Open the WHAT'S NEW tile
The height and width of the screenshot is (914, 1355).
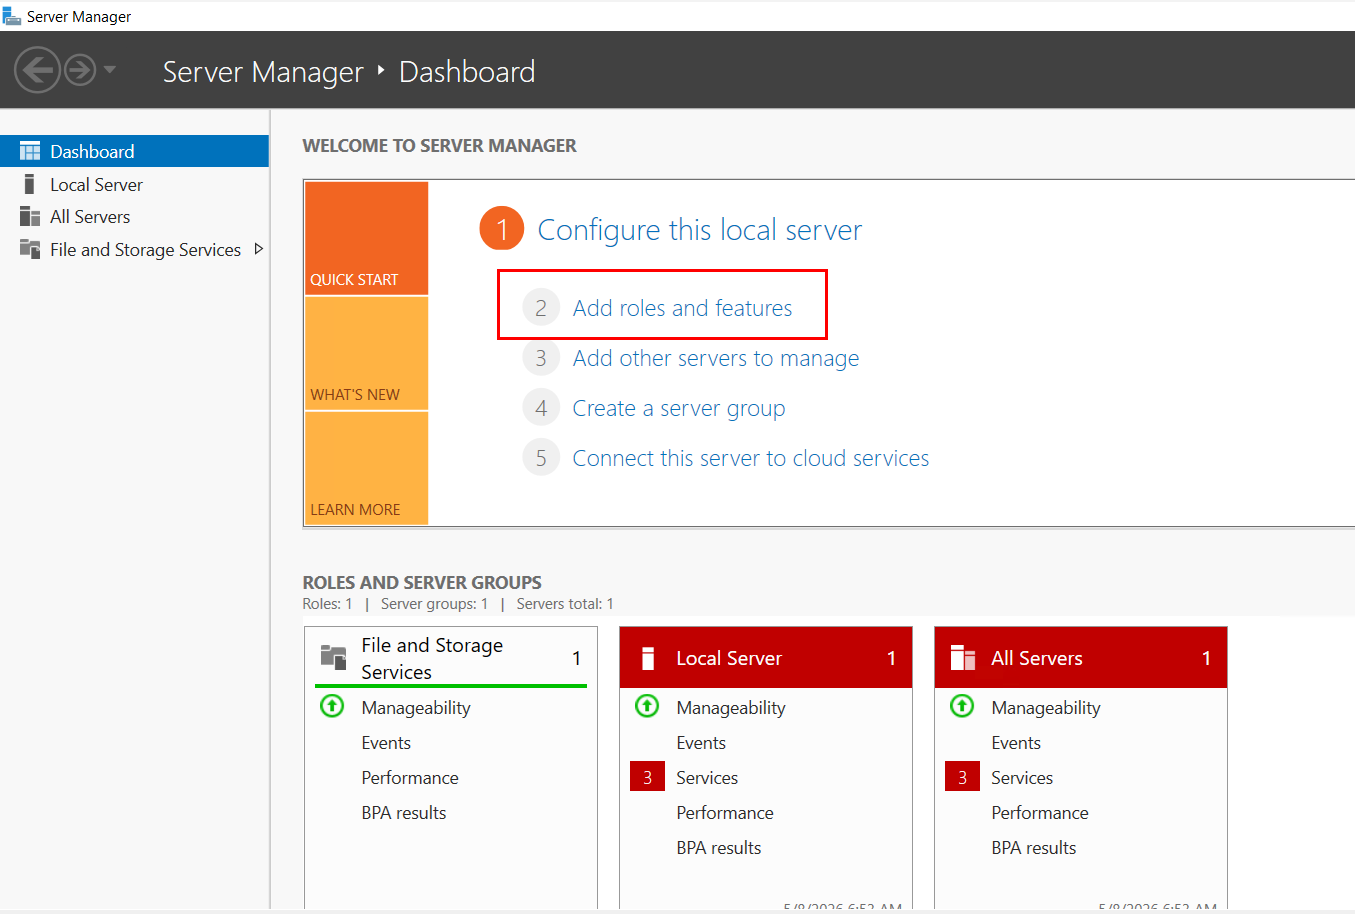click(x=367, y=353)
